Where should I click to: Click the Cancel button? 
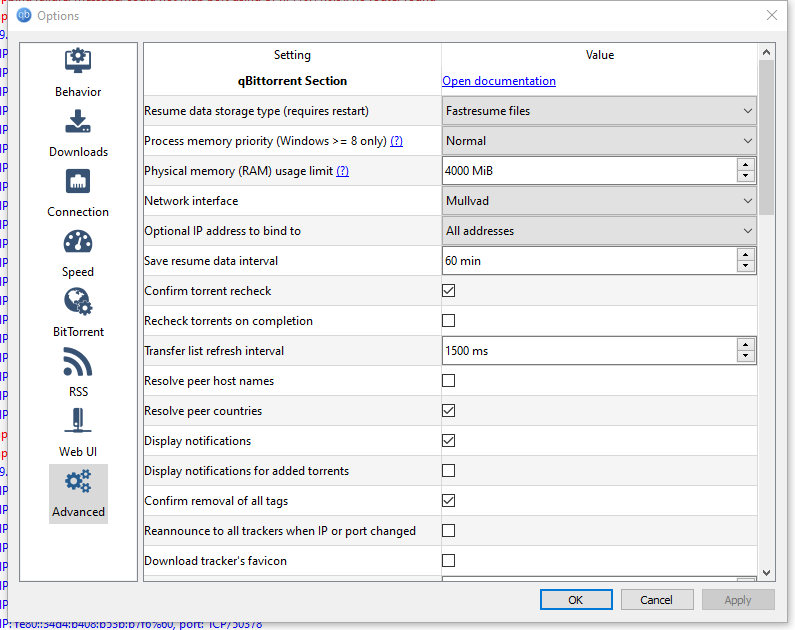tap(657, 600)
